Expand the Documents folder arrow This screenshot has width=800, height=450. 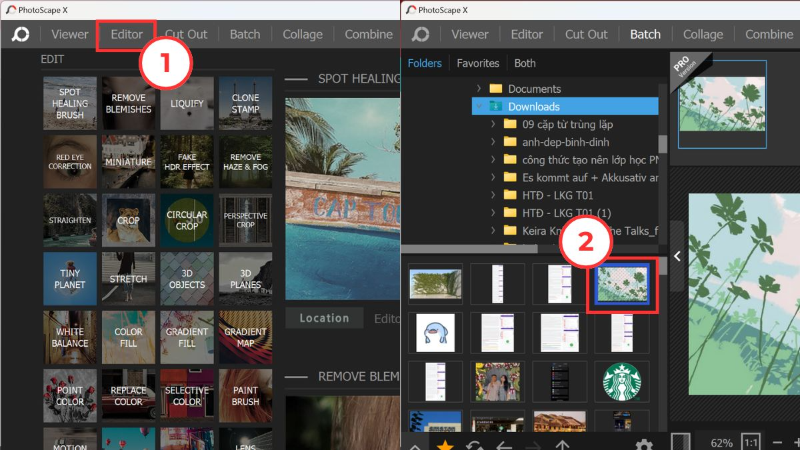point(479,89)
